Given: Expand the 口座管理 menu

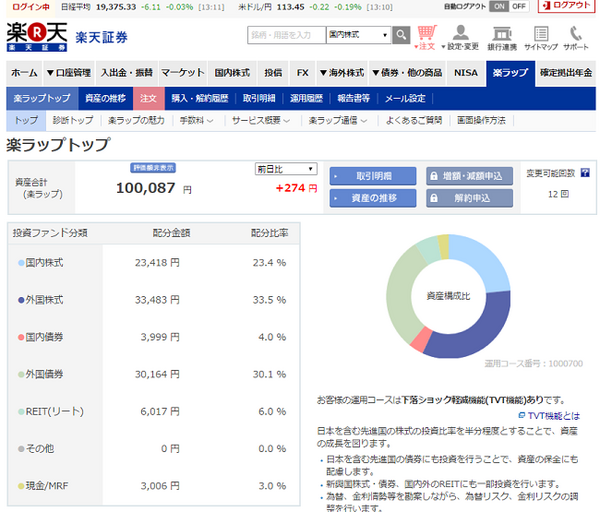Looking at the screenshot, I should (69, 73).
